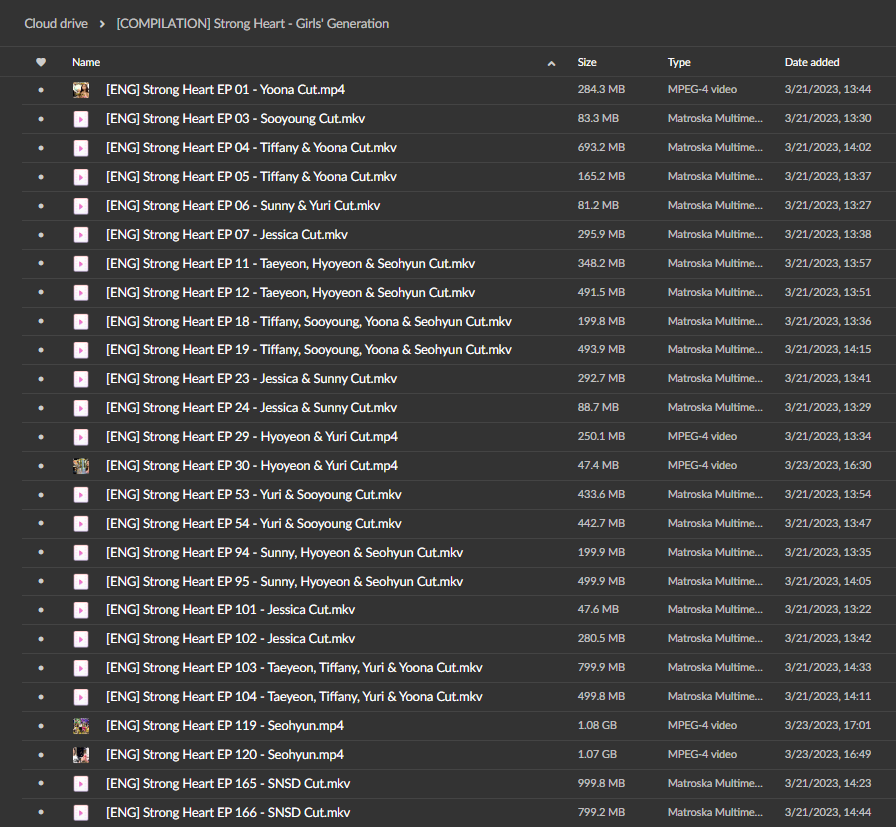The image size is (896, 827).
Task: Click the 47.6 MB size cell
Action: click(x=598, y=609)
